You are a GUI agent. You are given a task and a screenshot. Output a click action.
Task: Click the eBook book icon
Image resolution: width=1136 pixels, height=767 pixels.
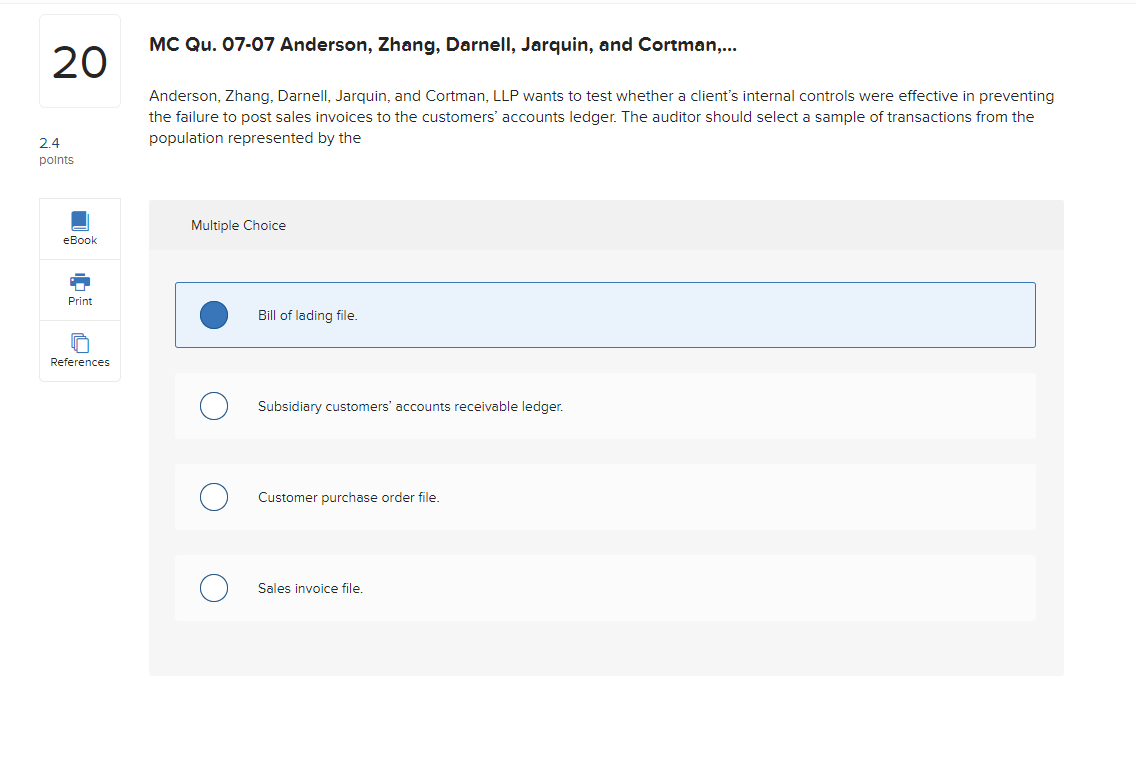click(80, 220)
